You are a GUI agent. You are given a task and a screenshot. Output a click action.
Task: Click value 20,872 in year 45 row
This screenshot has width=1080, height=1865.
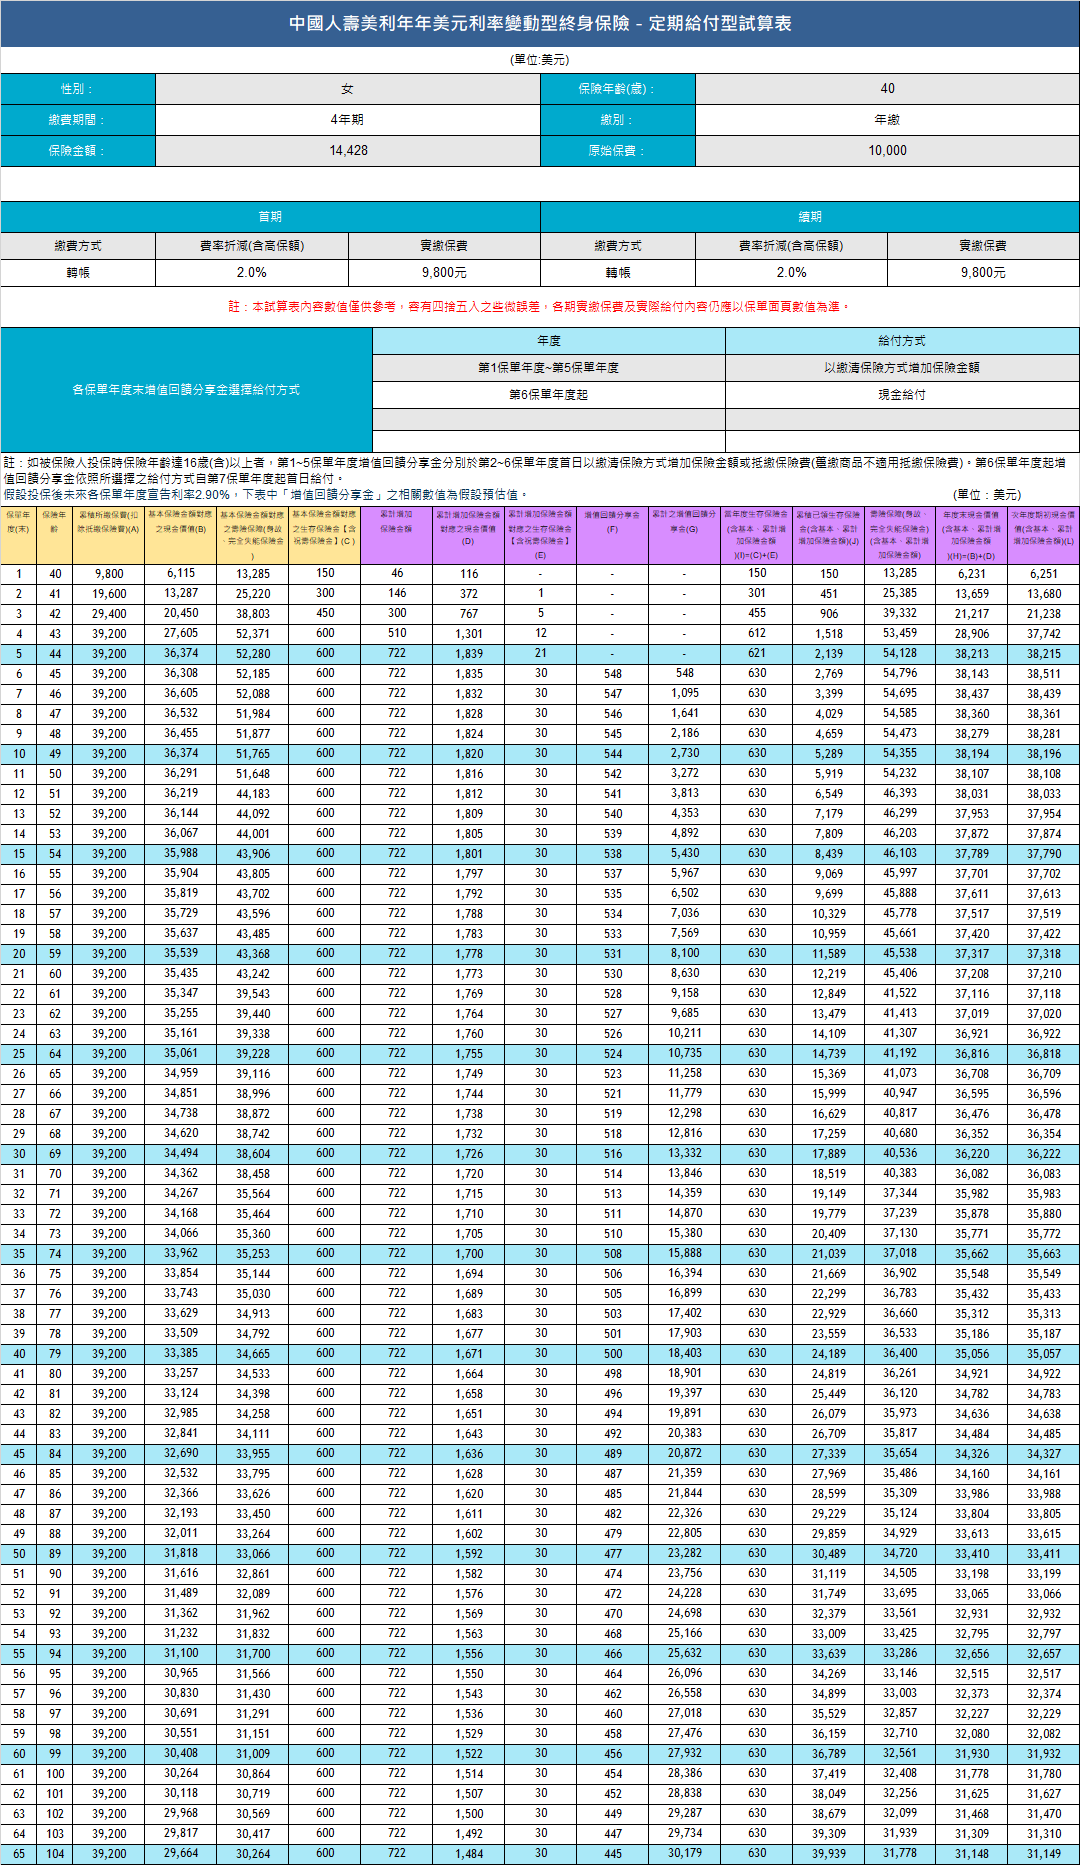coord(685,1454)
